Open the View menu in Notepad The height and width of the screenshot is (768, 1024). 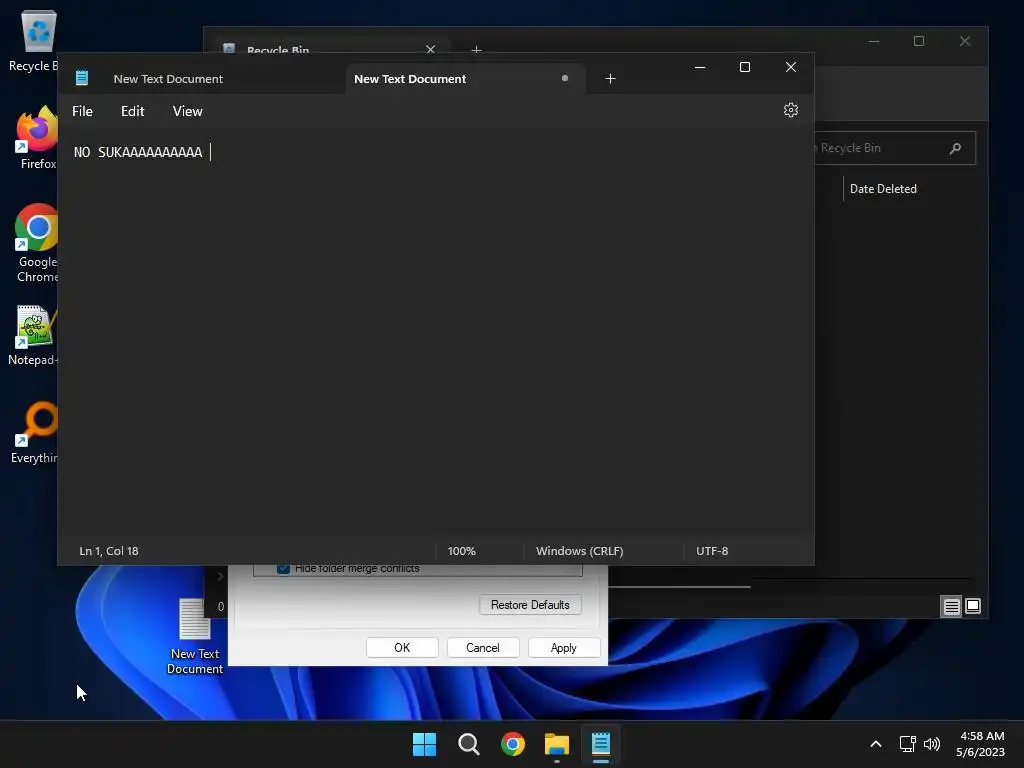[x=187, y=111]
